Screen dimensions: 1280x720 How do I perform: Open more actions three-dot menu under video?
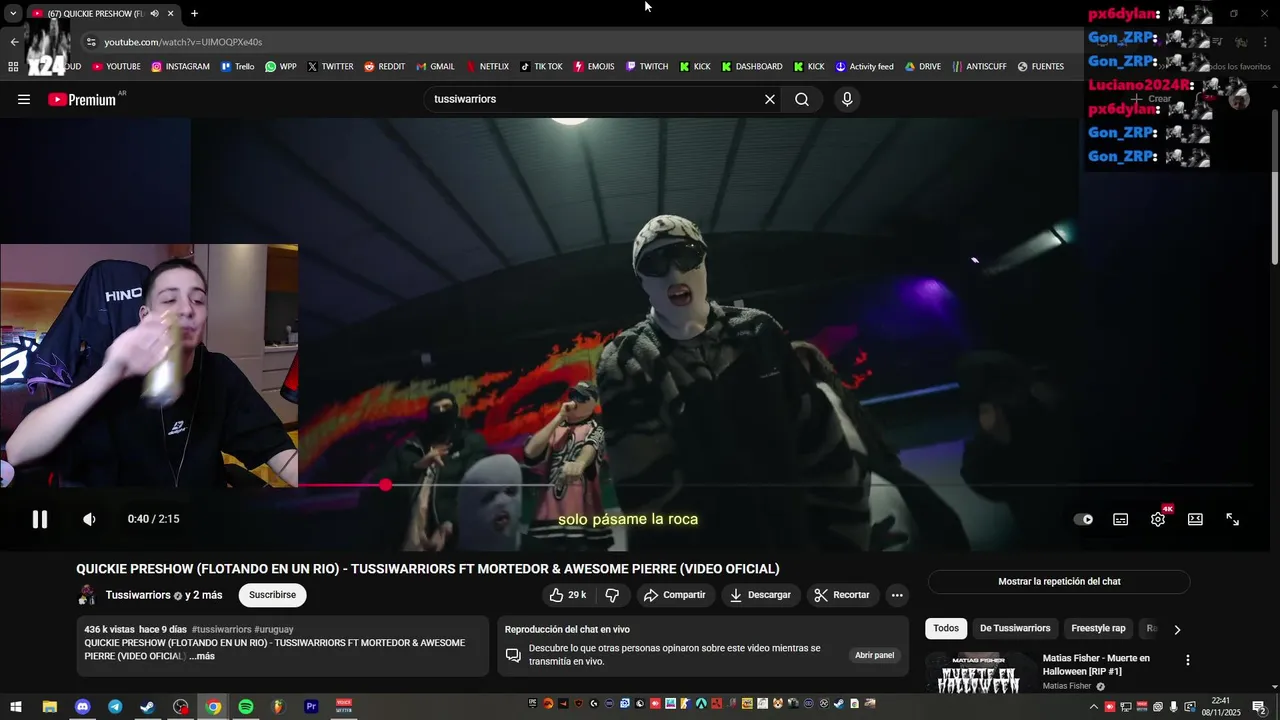coord(897,595)
